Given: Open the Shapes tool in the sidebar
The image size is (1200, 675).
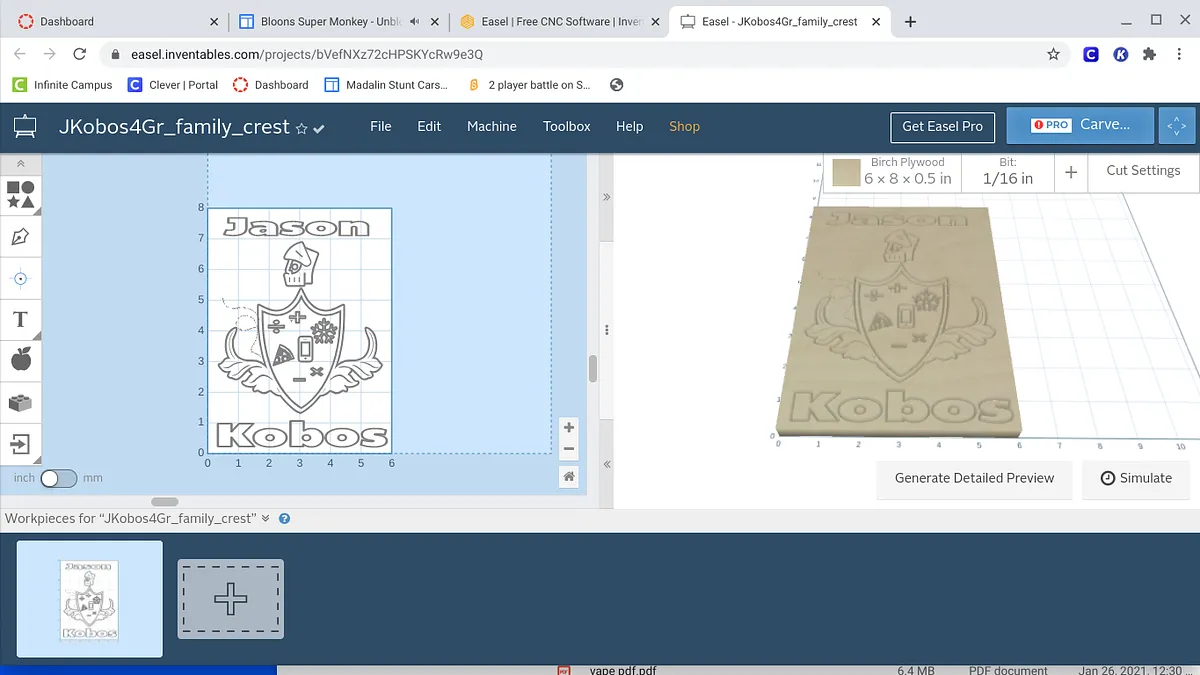Looking at the screenshot, I should [x=21, y=194].
